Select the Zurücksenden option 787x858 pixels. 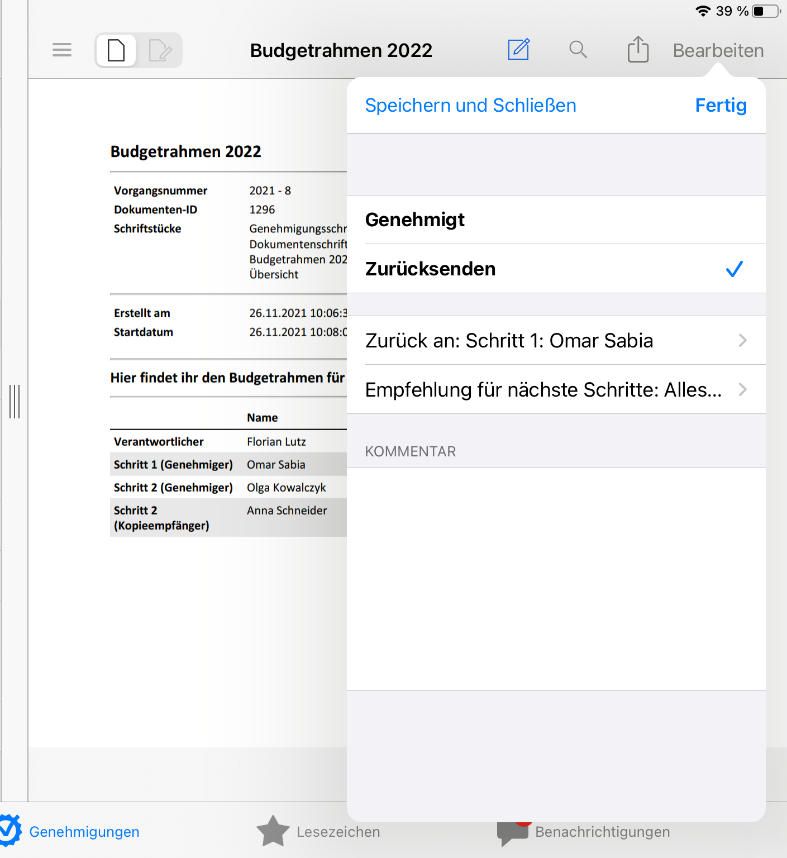coord(555,269)
